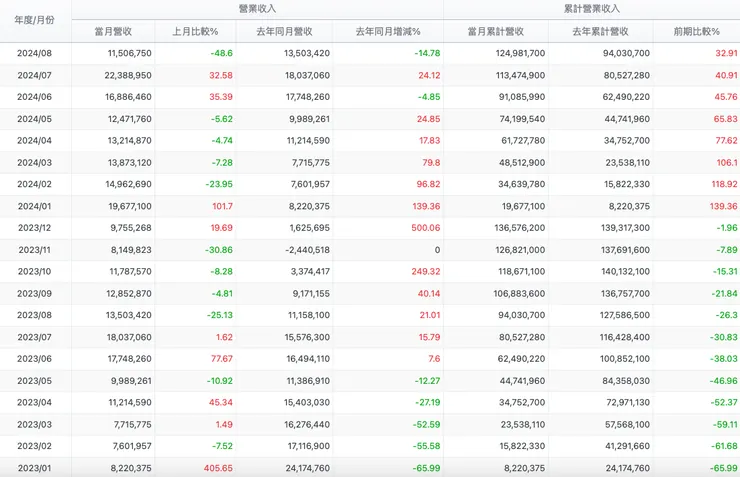Click the year-over-year value 500.06

426,228
